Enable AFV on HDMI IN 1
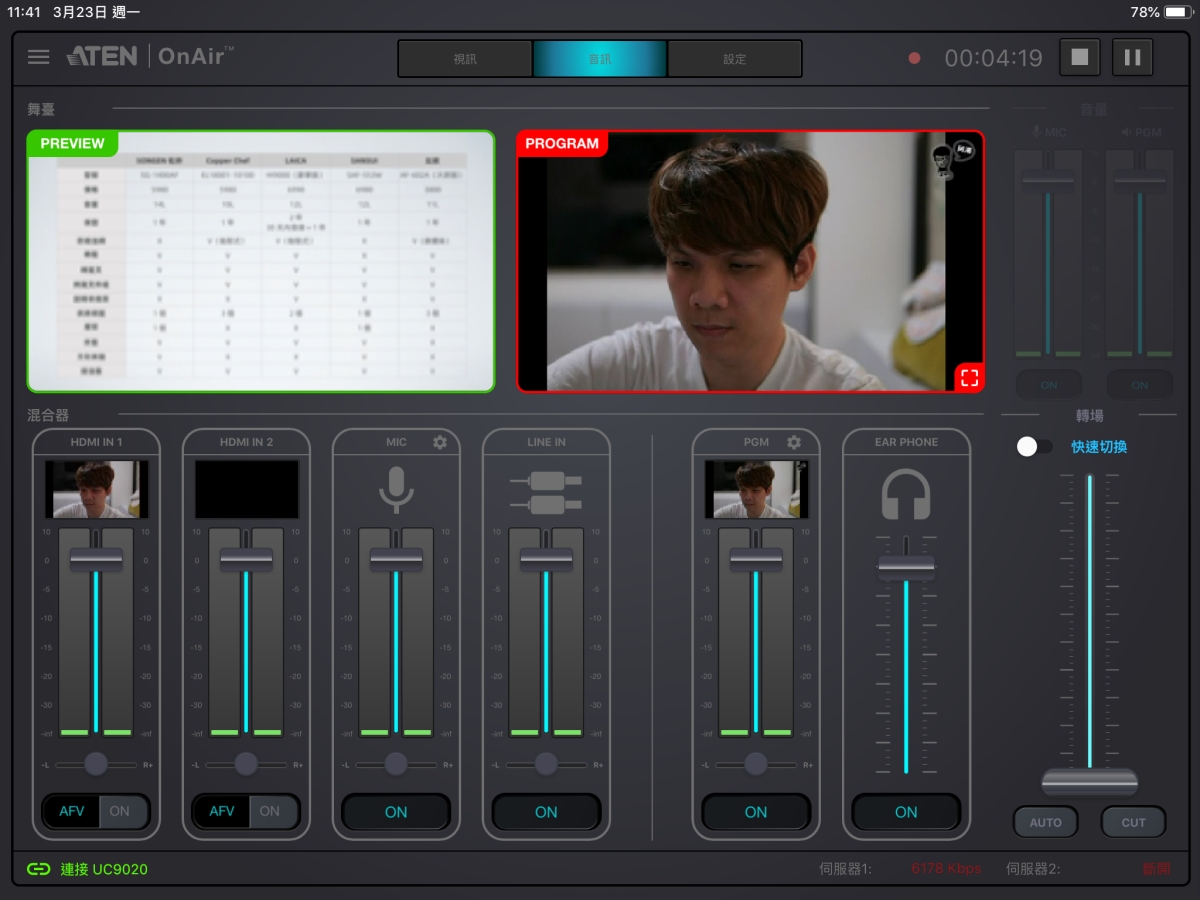This screenshot has height=900, width=1200. tap(72, 811)
